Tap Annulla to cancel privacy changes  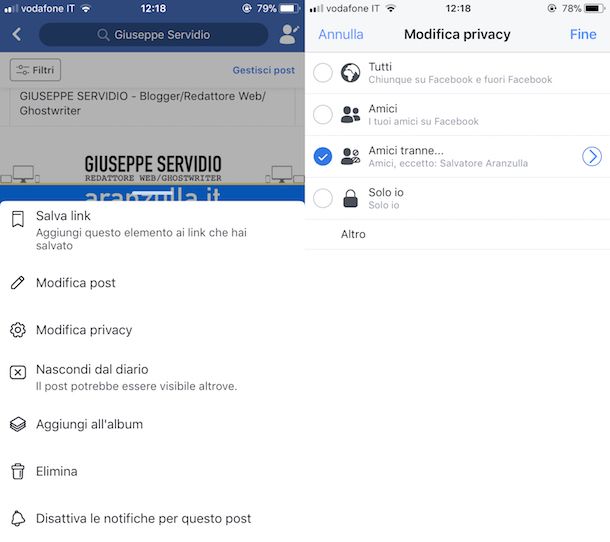tap(341, 35)
